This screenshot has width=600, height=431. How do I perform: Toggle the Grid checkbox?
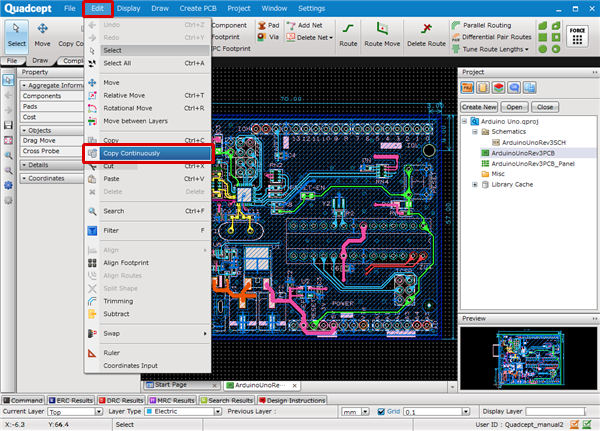[x=380, y=411]
